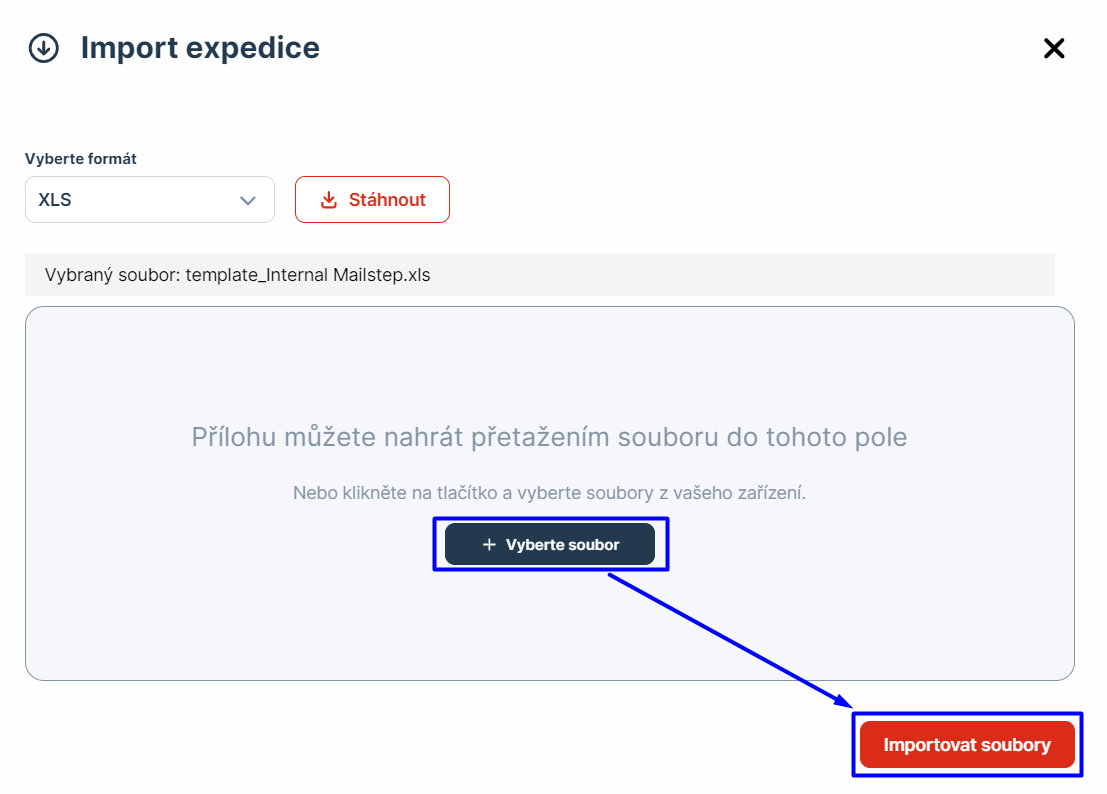
Task: Click the Import expedice dialog title
Action: click(x=200, y=48)
